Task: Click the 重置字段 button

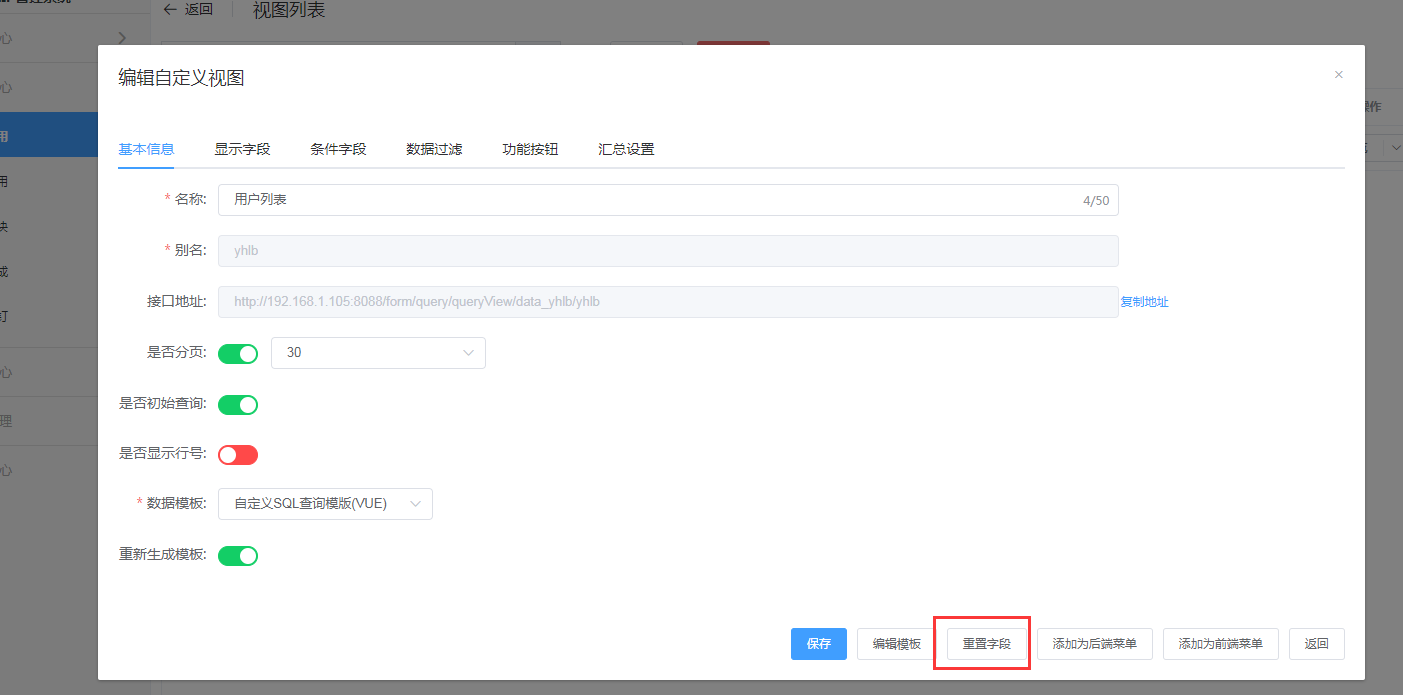Action: tap(987, 644)
